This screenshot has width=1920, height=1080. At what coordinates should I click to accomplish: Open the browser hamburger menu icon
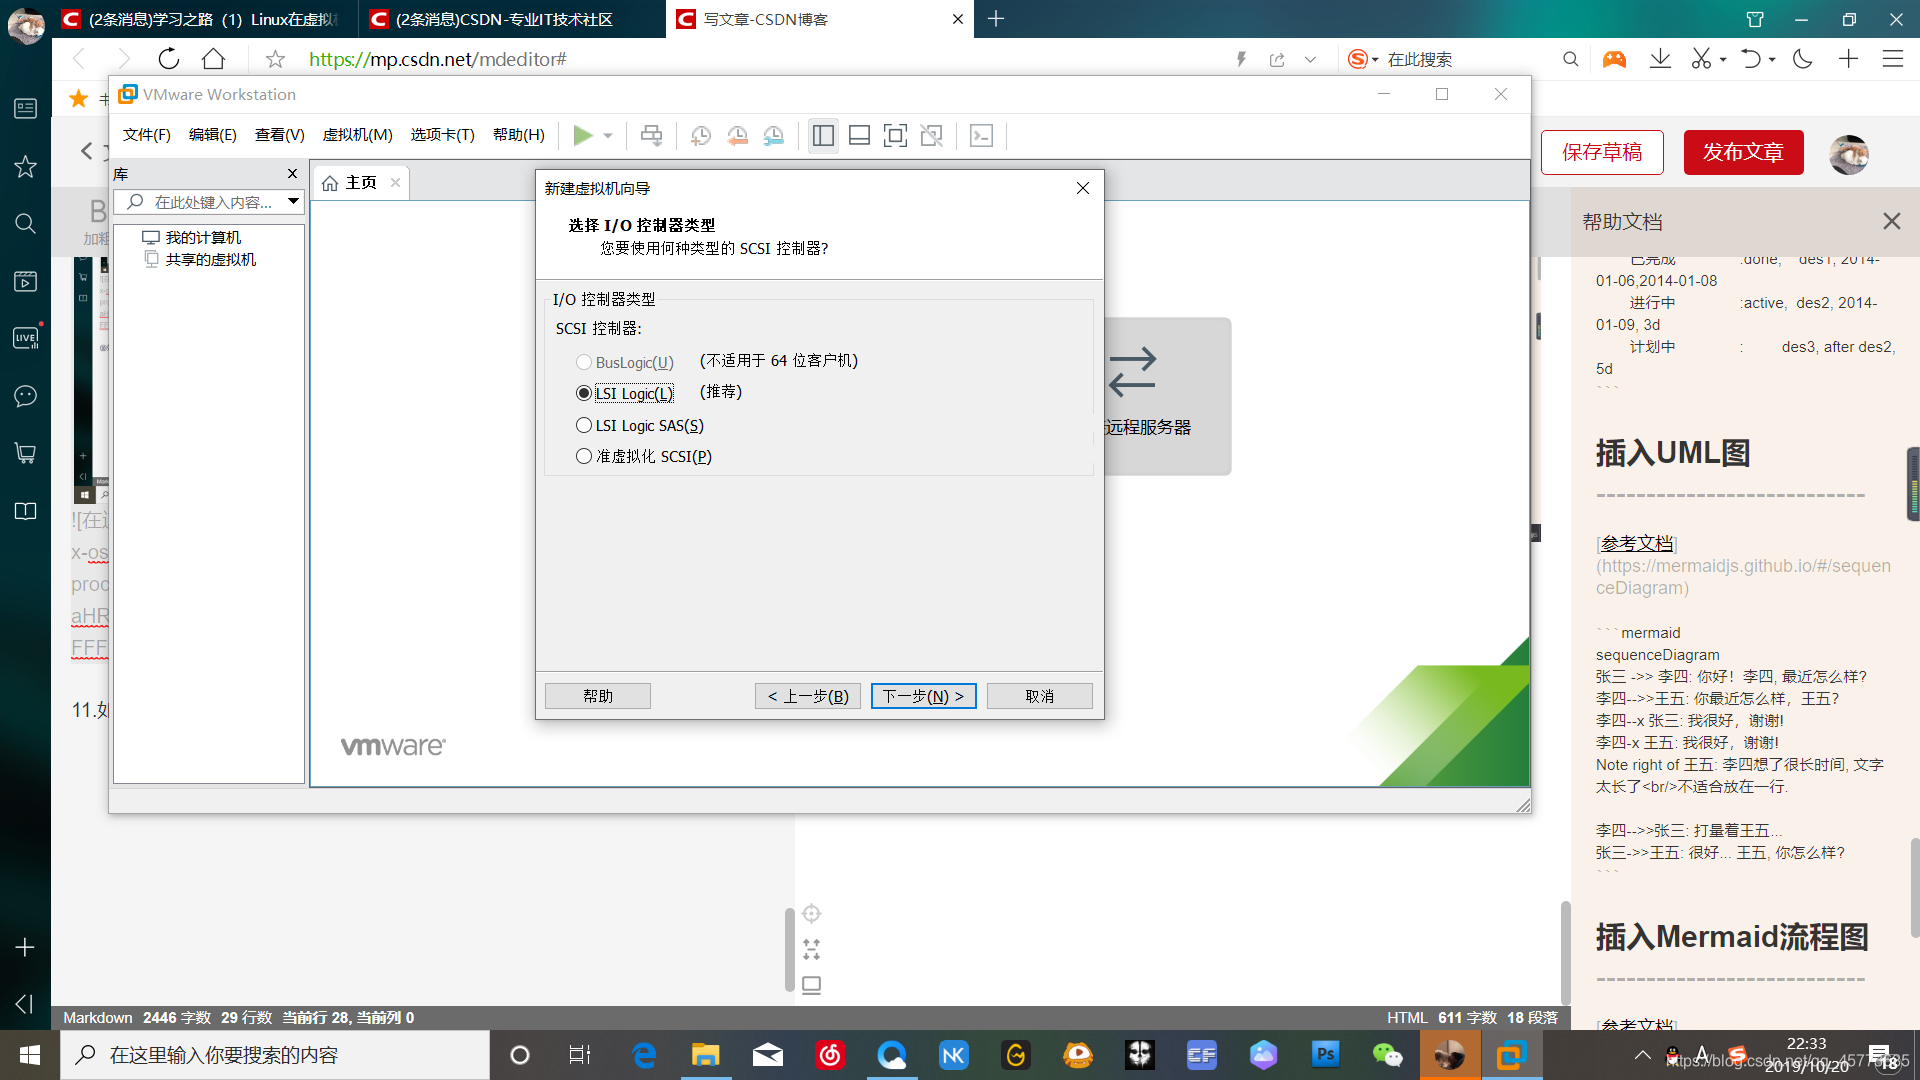[x=1892, y=59]
